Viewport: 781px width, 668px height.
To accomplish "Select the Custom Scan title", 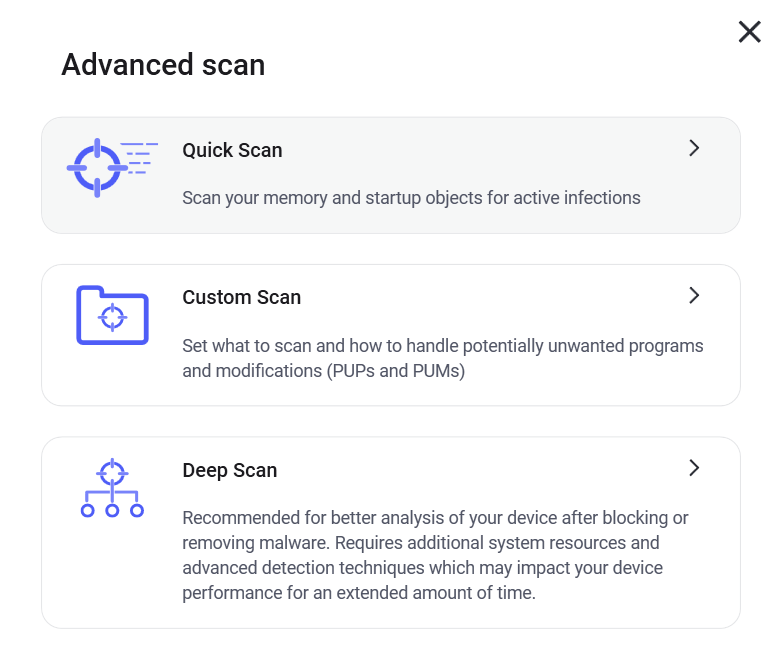I will [x=242, y=297].
